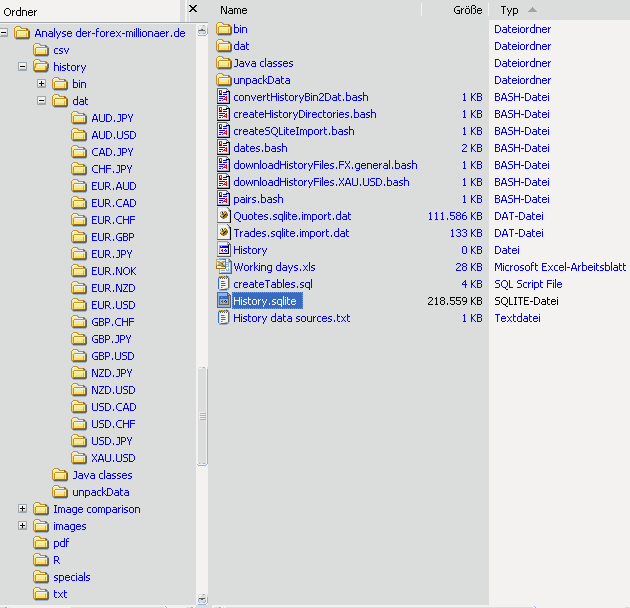Click the EUR.USD folder icon in tree
This screenshot has height=608, width=630.
pos(79,305)
